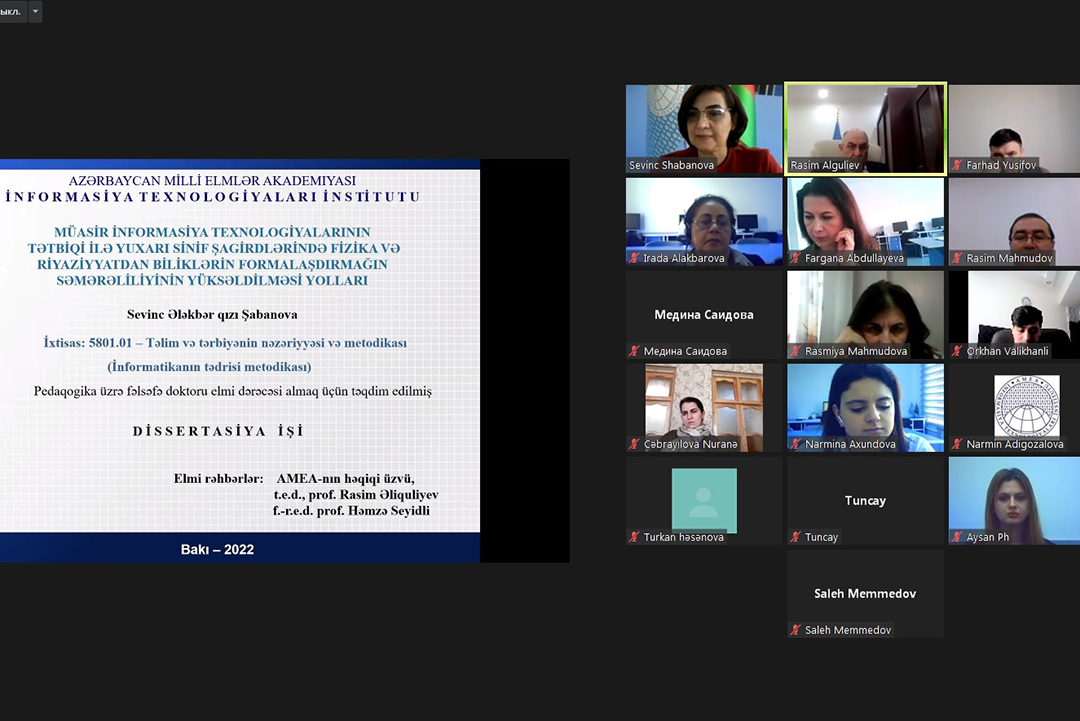The width and height of the screenshot is (1080, 721).
Task: Click muted mic icon next to Irada Alakbarova
Action: [634, 258]
